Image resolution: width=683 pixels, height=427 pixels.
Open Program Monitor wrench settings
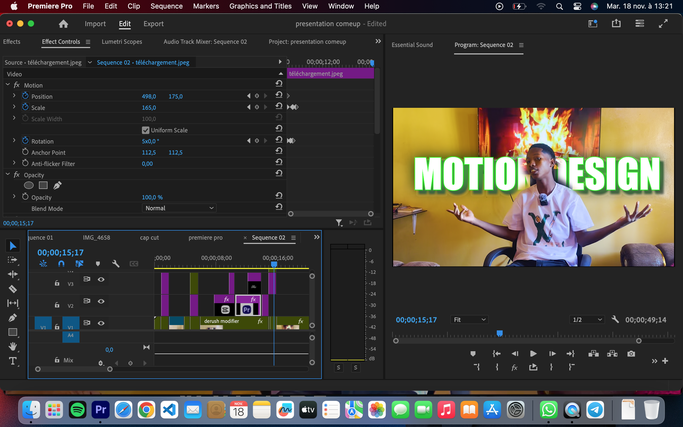tap(614, 319)
